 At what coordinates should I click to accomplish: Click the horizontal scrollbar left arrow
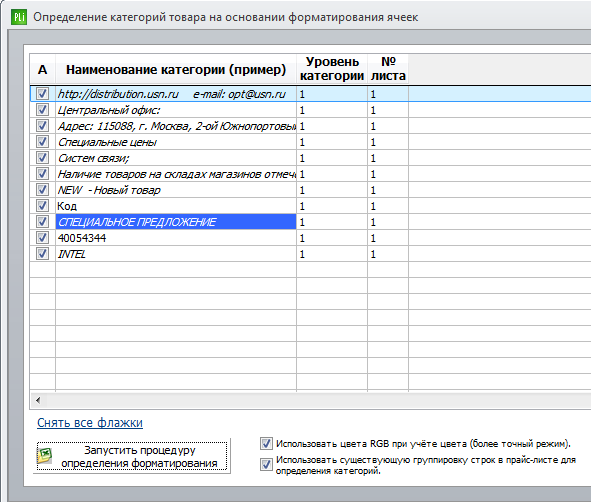[x=38, y=400]
